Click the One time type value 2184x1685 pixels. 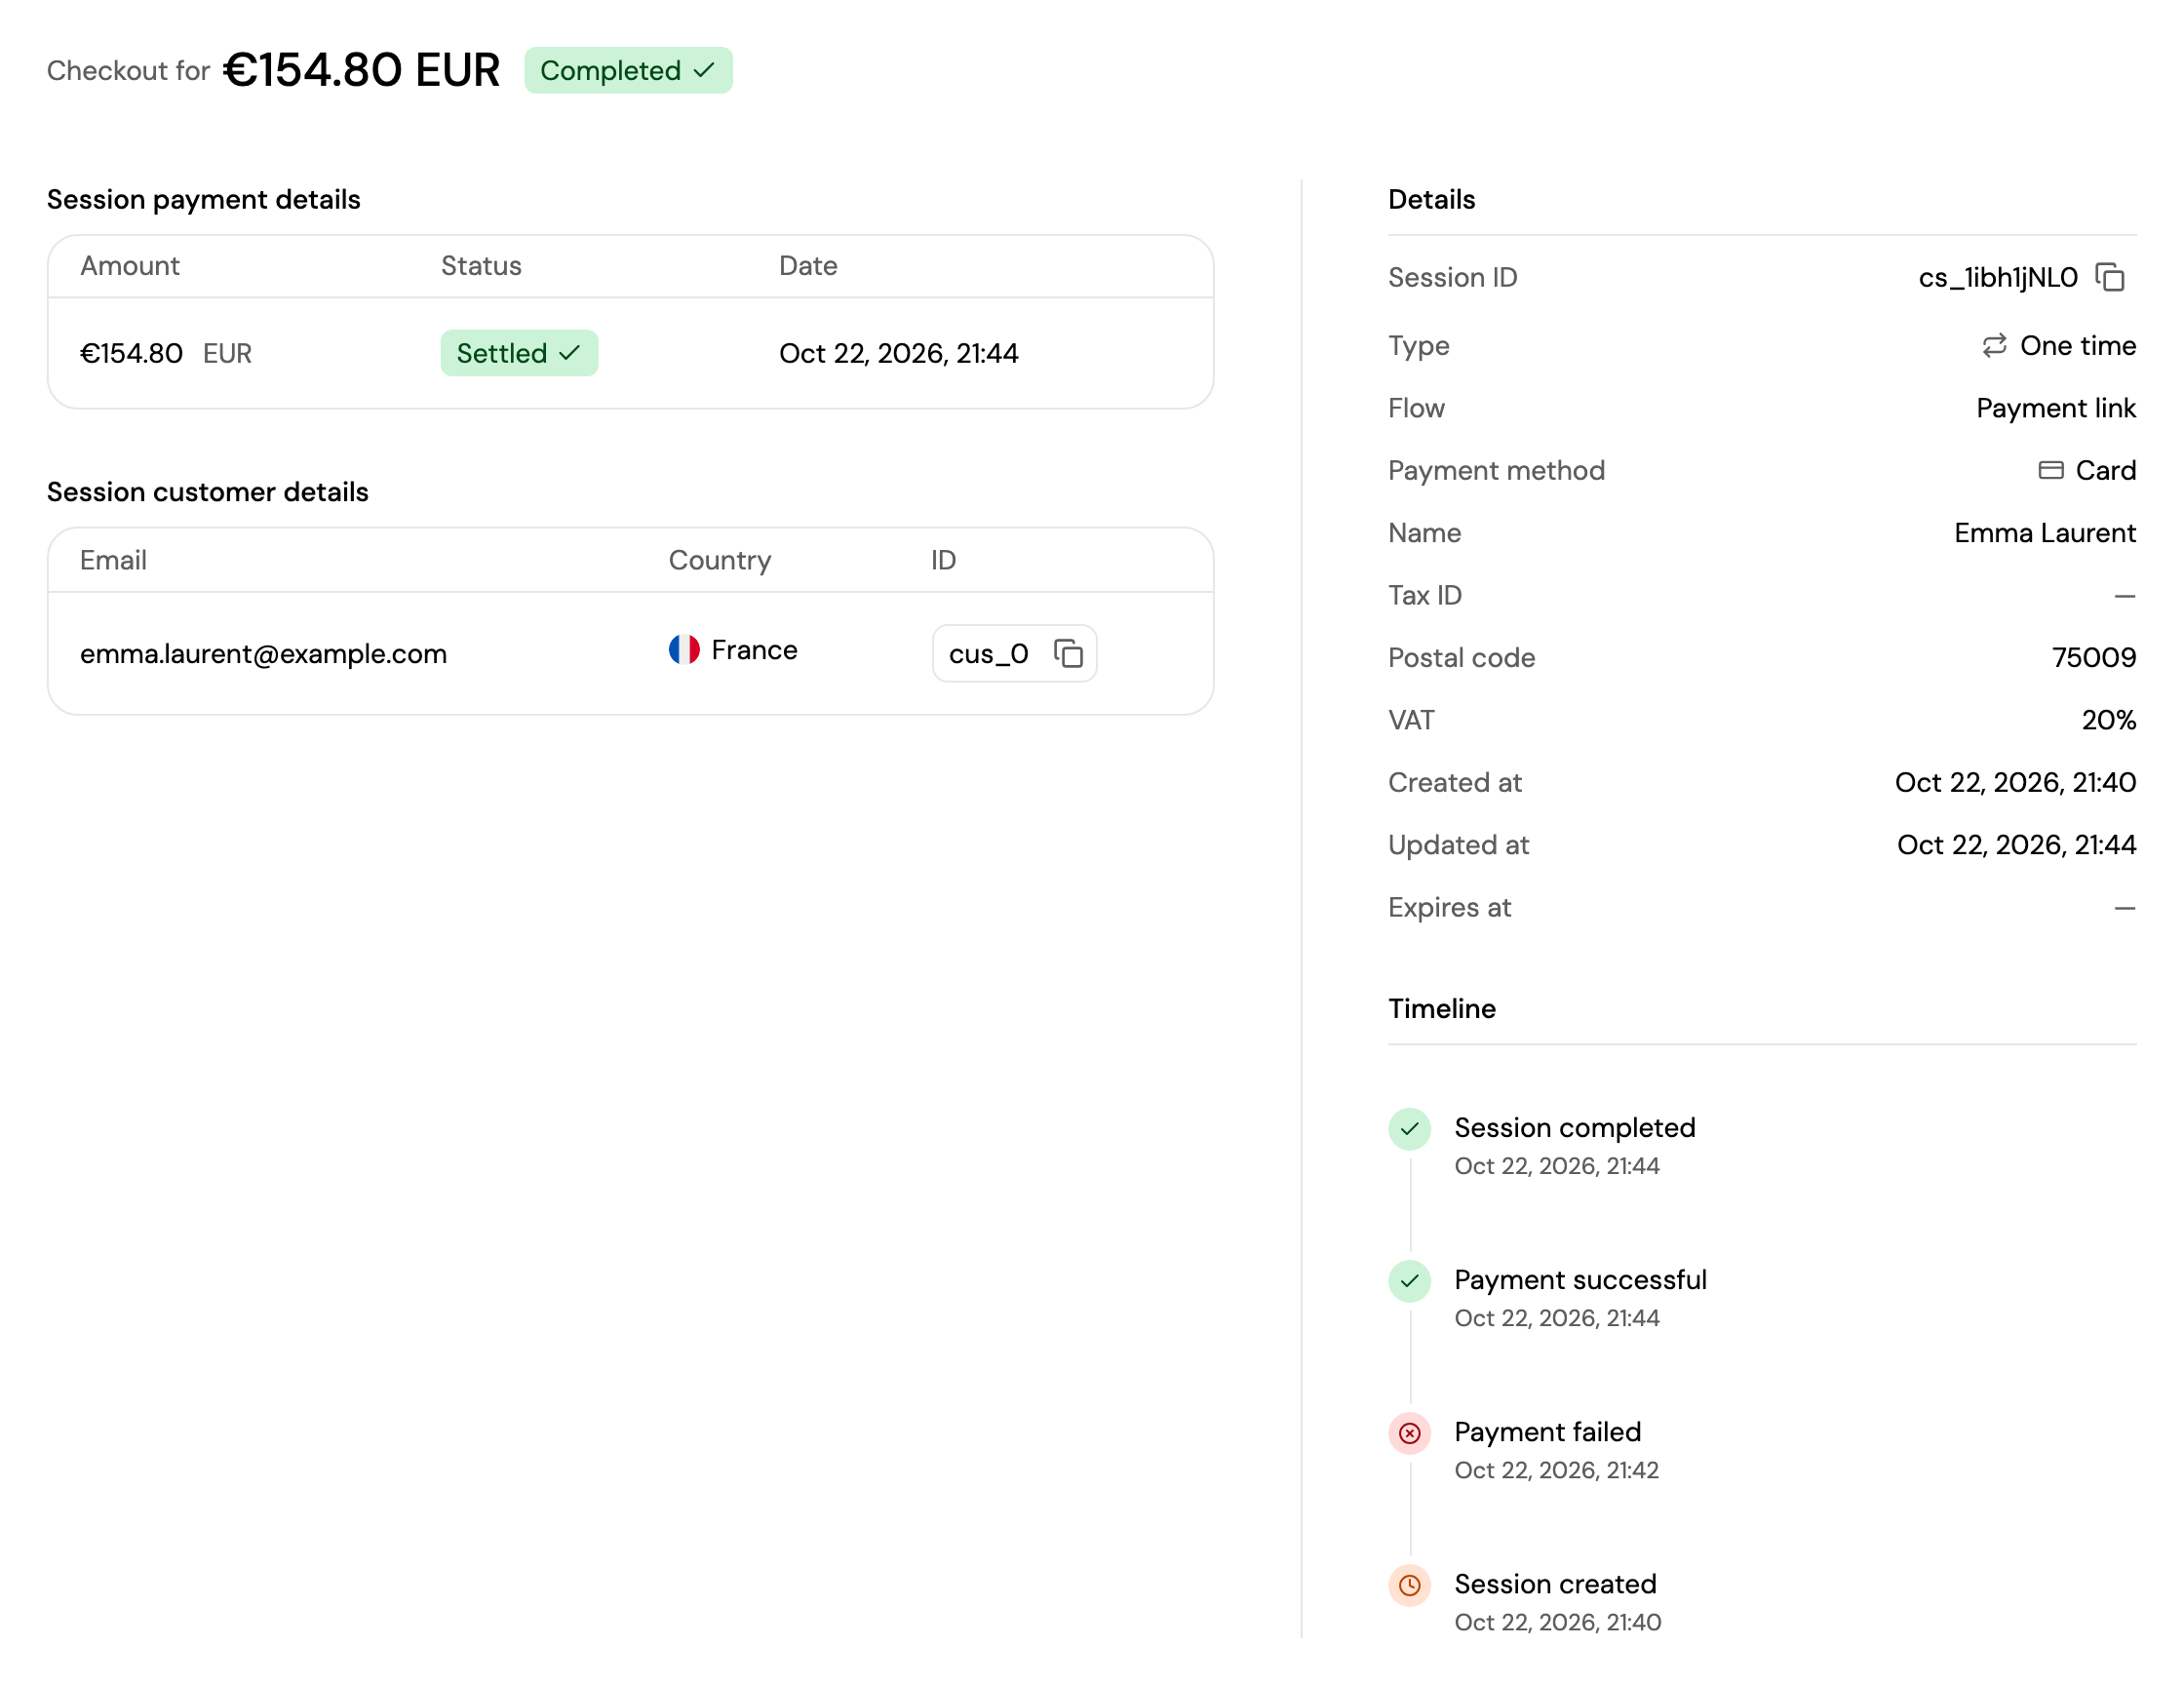(x=2077, y=345)
